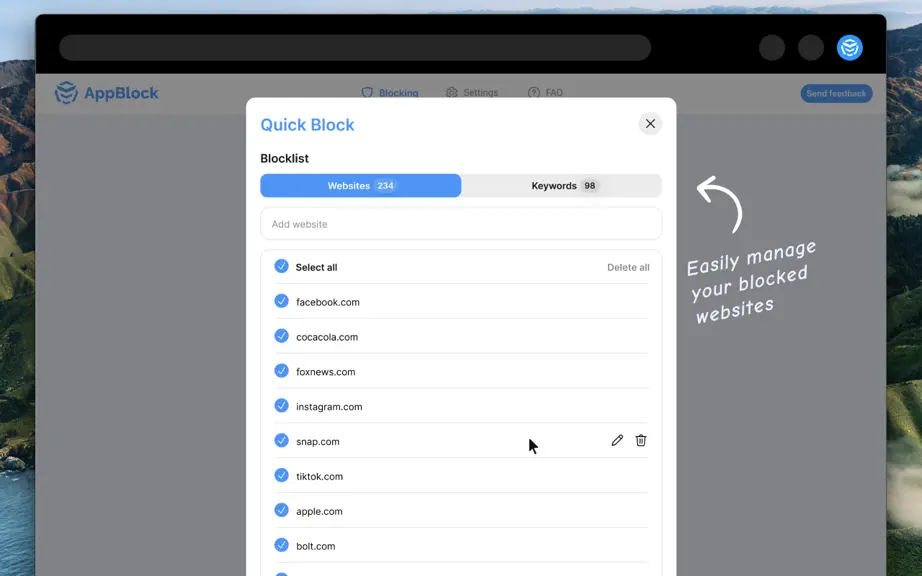
Task: Focus the Add website input field
Action: pyautogui.click(x=461, y=223)
